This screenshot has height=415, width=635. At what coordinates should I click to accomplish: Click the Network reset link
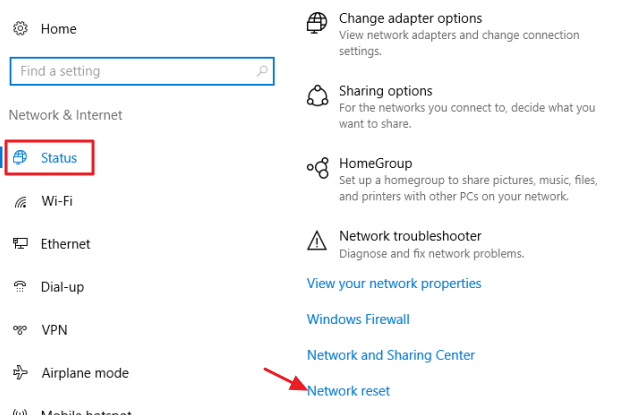pyautogui.click(x=349, y=391)
